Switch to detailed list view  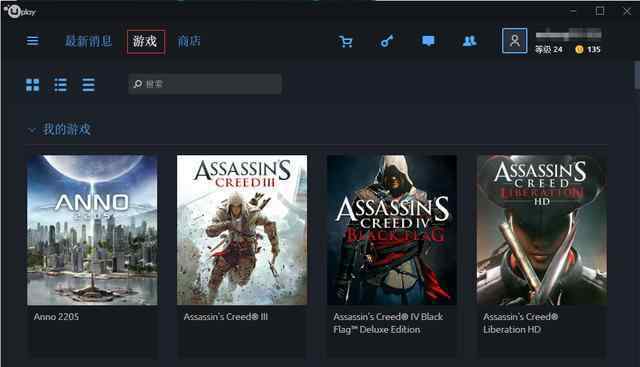60,85
